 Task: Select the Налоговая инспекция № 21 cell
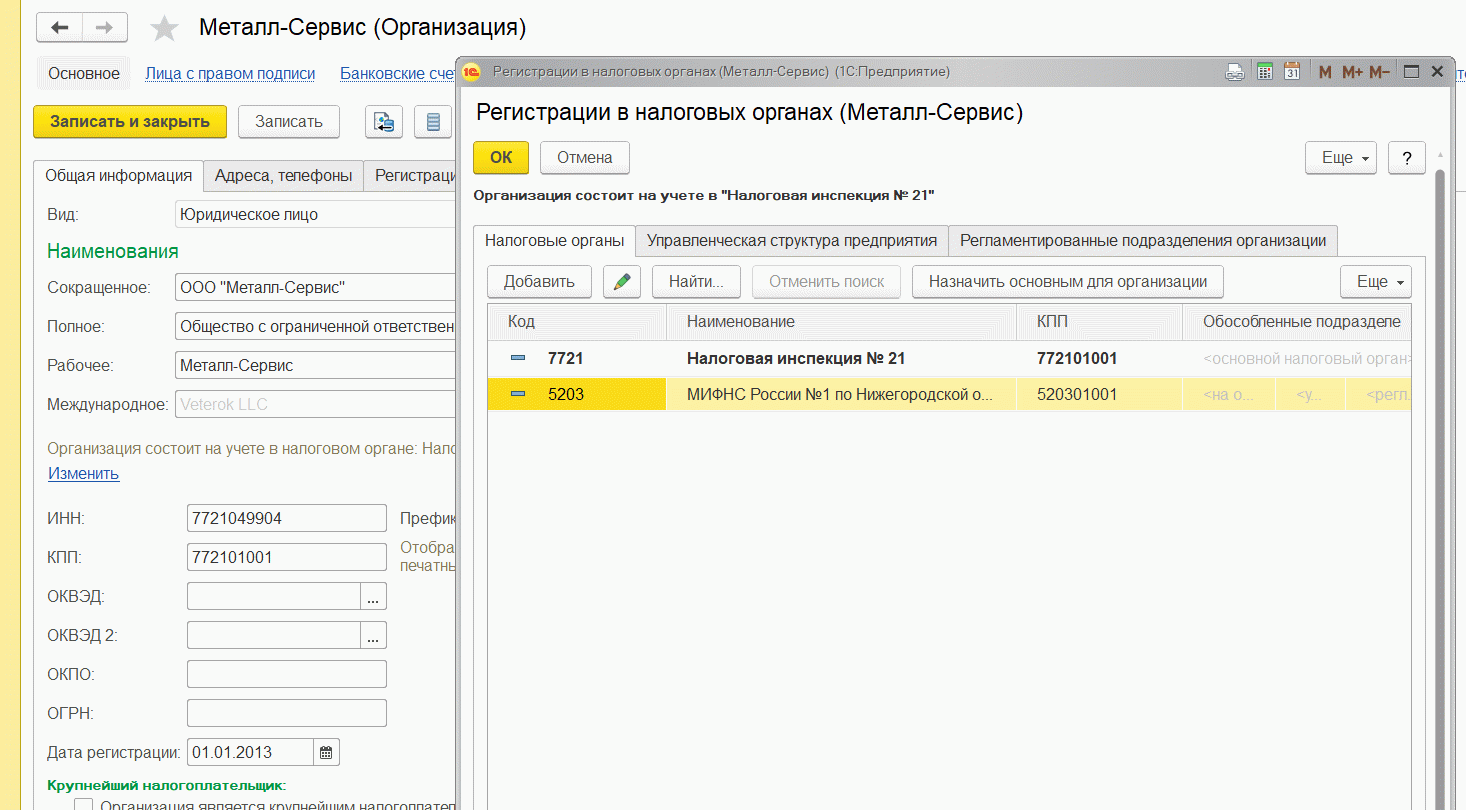tap(841, 358)
